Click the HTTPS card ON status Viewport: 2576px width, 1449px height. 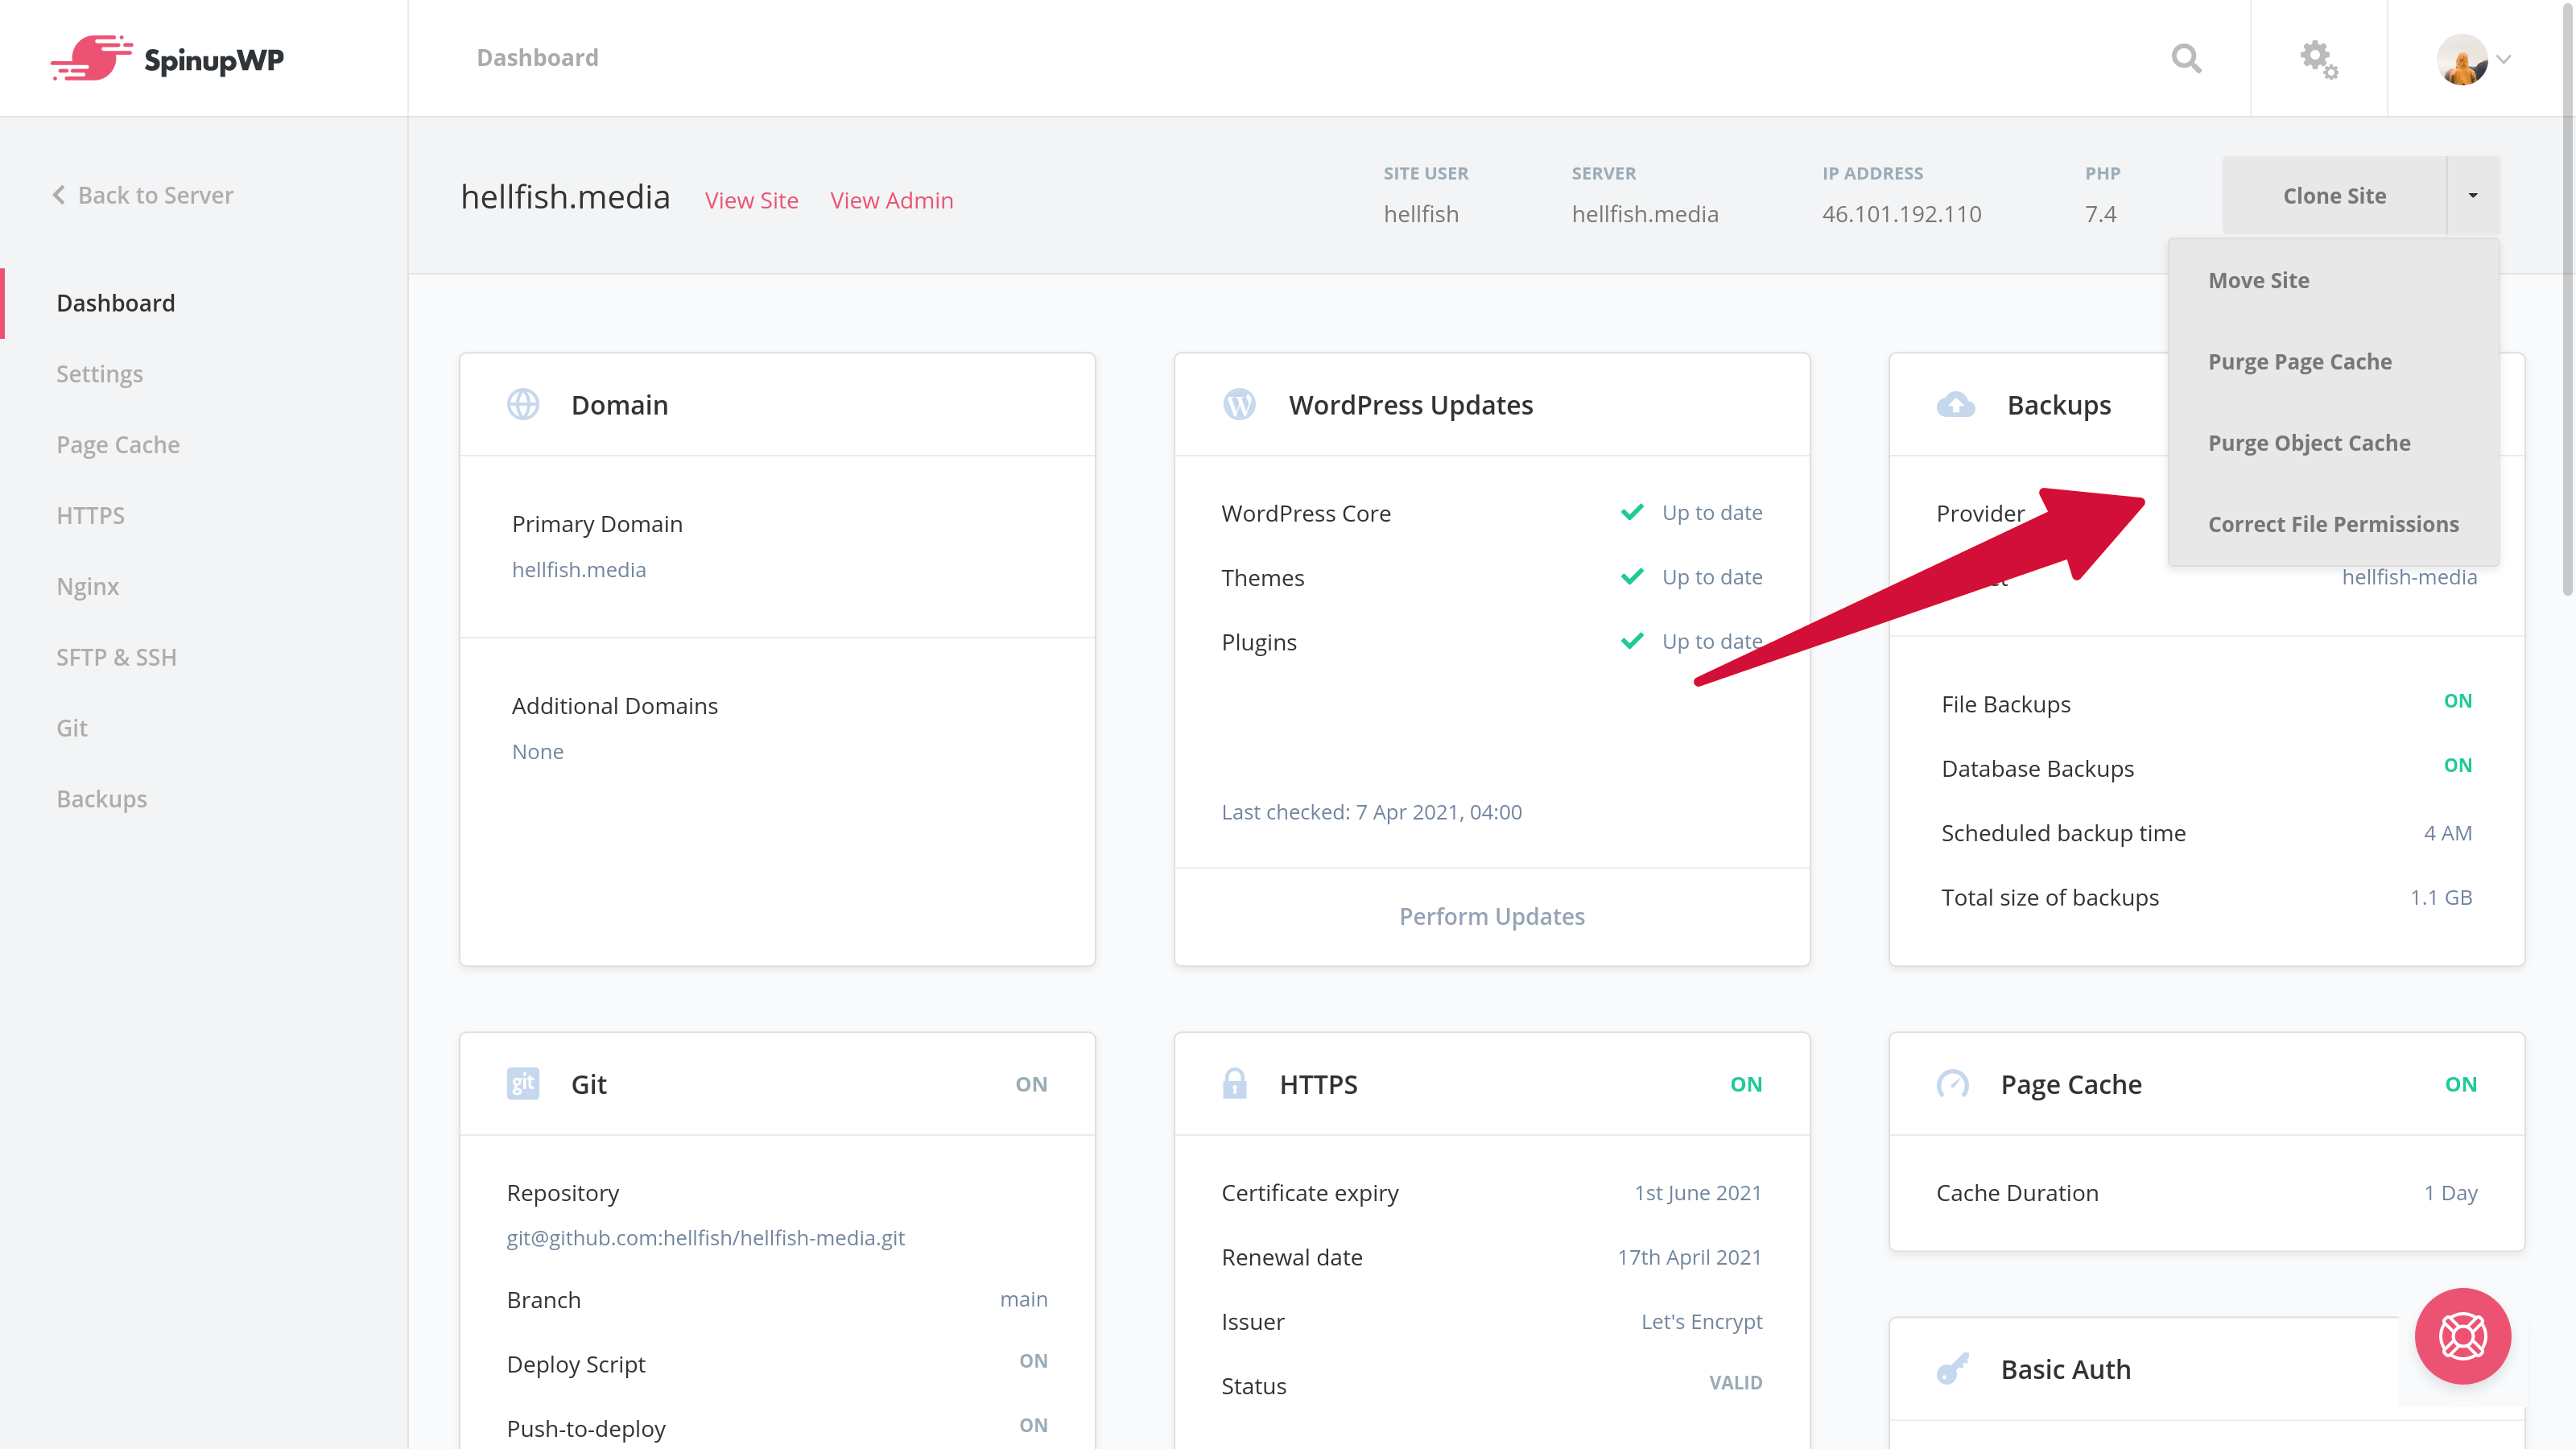coord(1746,1084)
